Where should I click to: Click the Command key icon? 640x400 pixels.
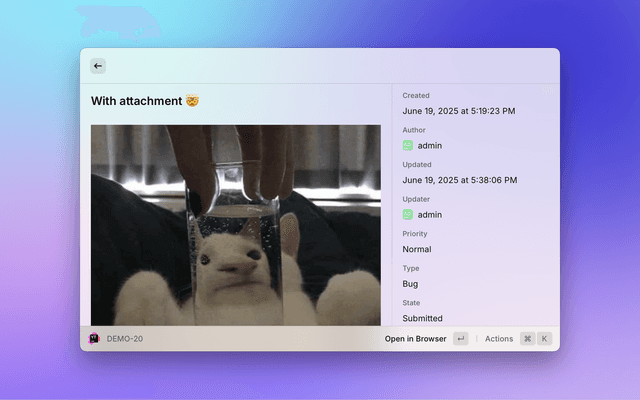pos(527,339)
